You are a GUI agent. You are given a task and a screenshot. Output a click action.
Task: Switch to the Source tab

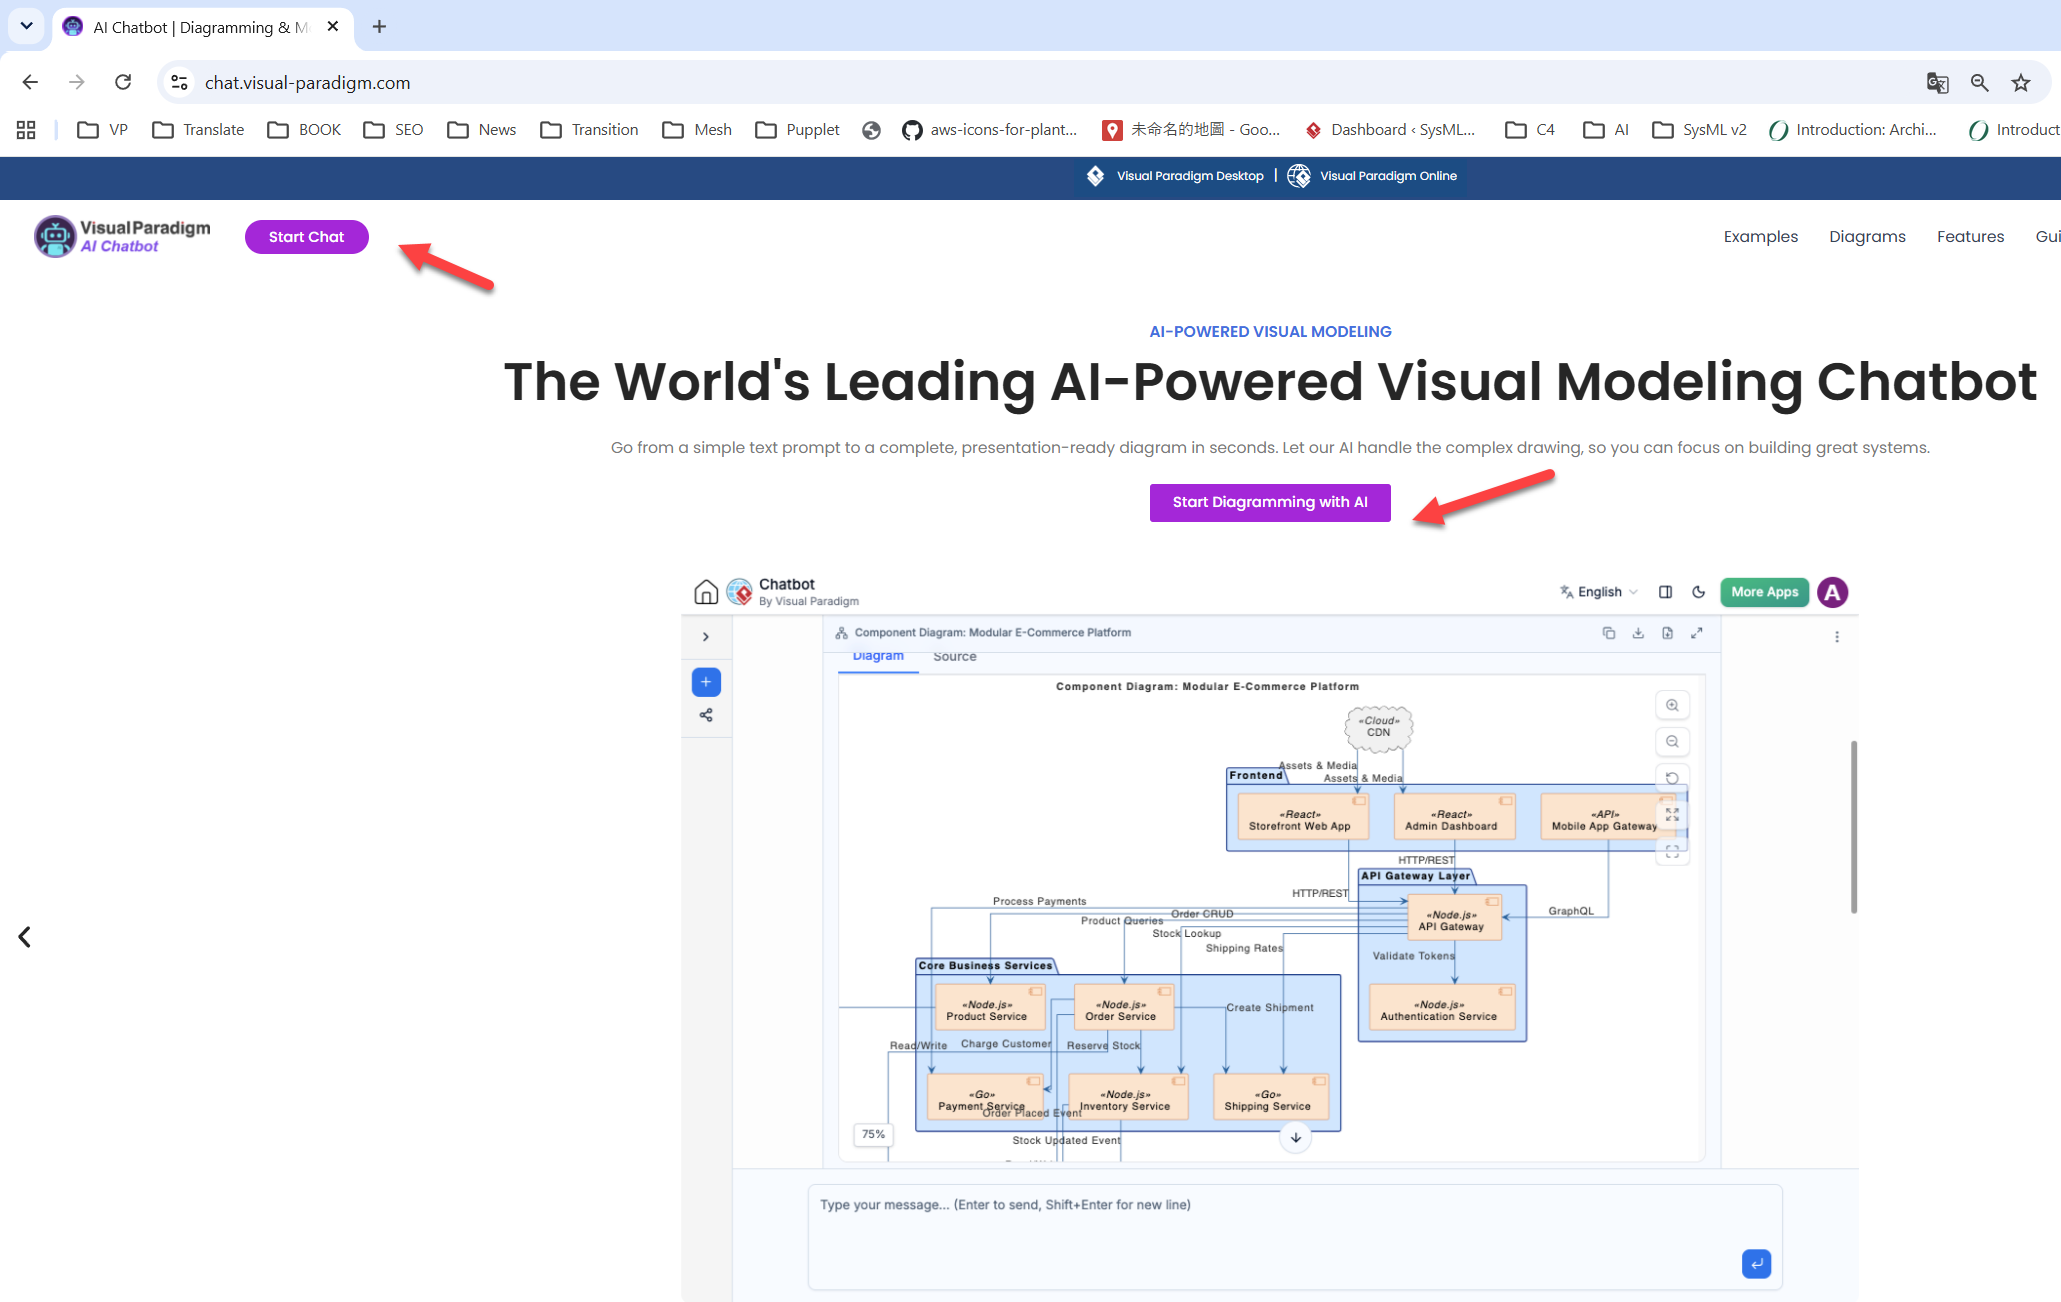click(955, 657)
